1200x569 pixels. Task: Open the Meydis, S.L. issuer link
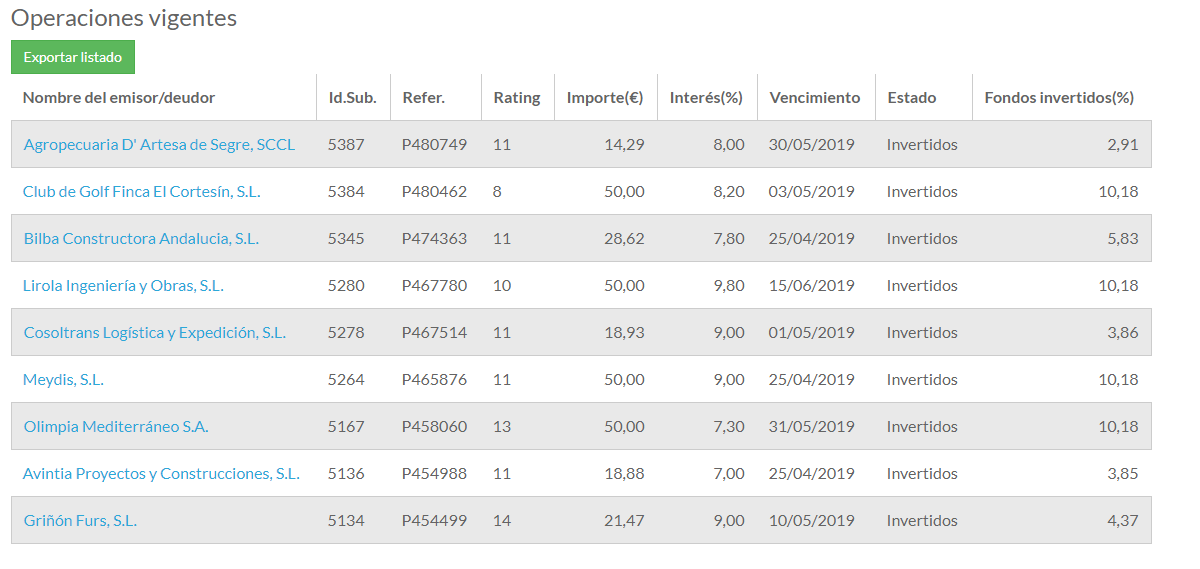(x=63, y=379)
